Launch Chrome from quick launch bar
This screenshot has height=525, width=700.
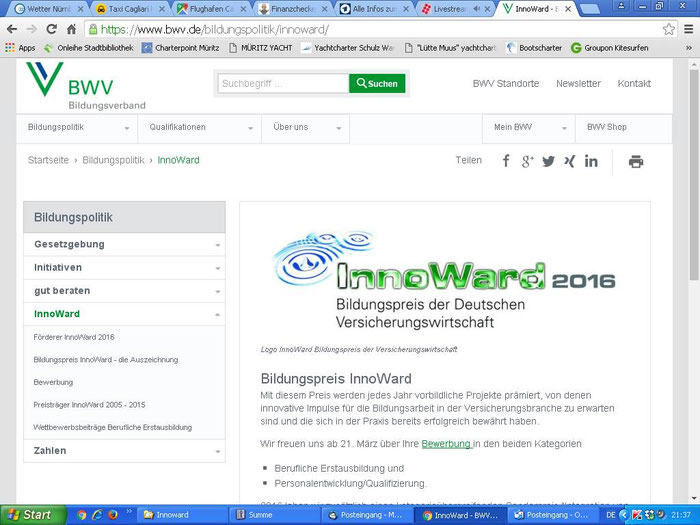tap(81, 515)
